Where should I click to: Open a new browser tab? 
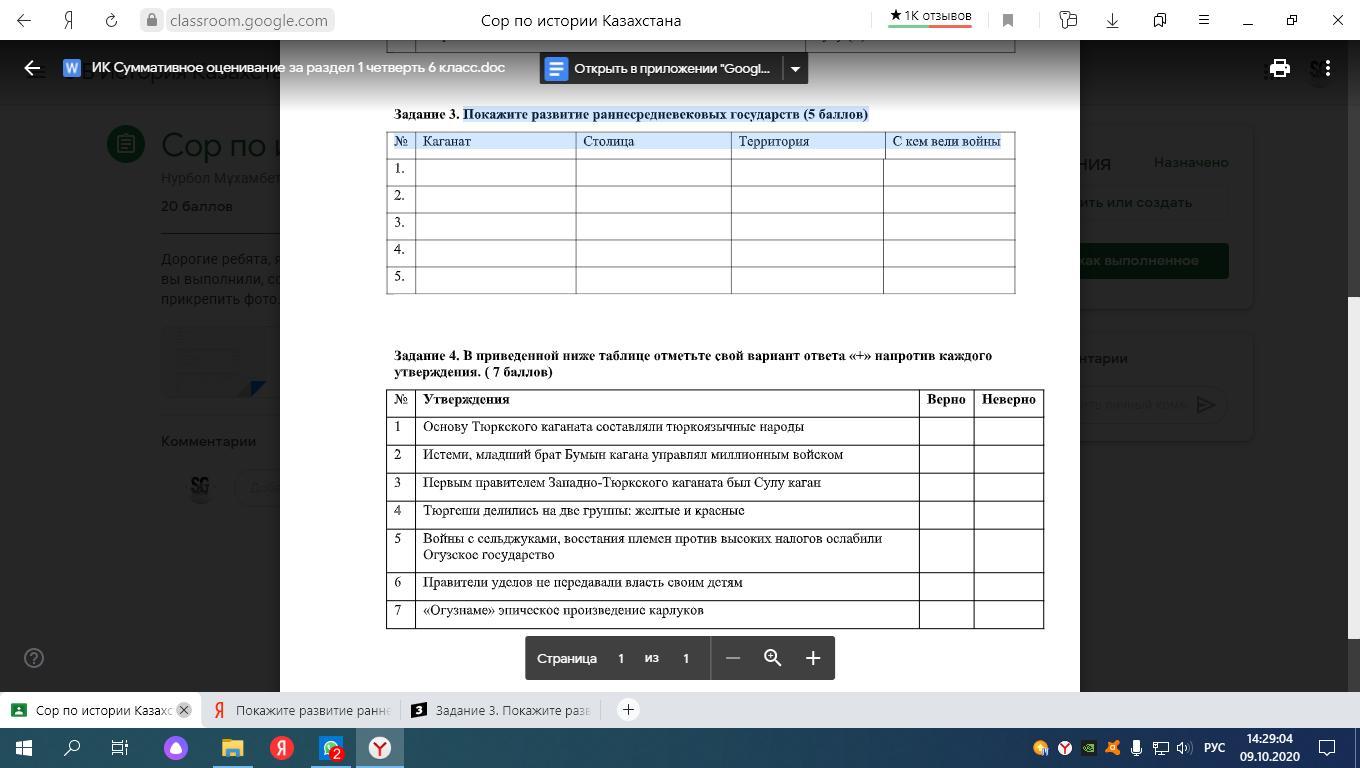point(628,710)
